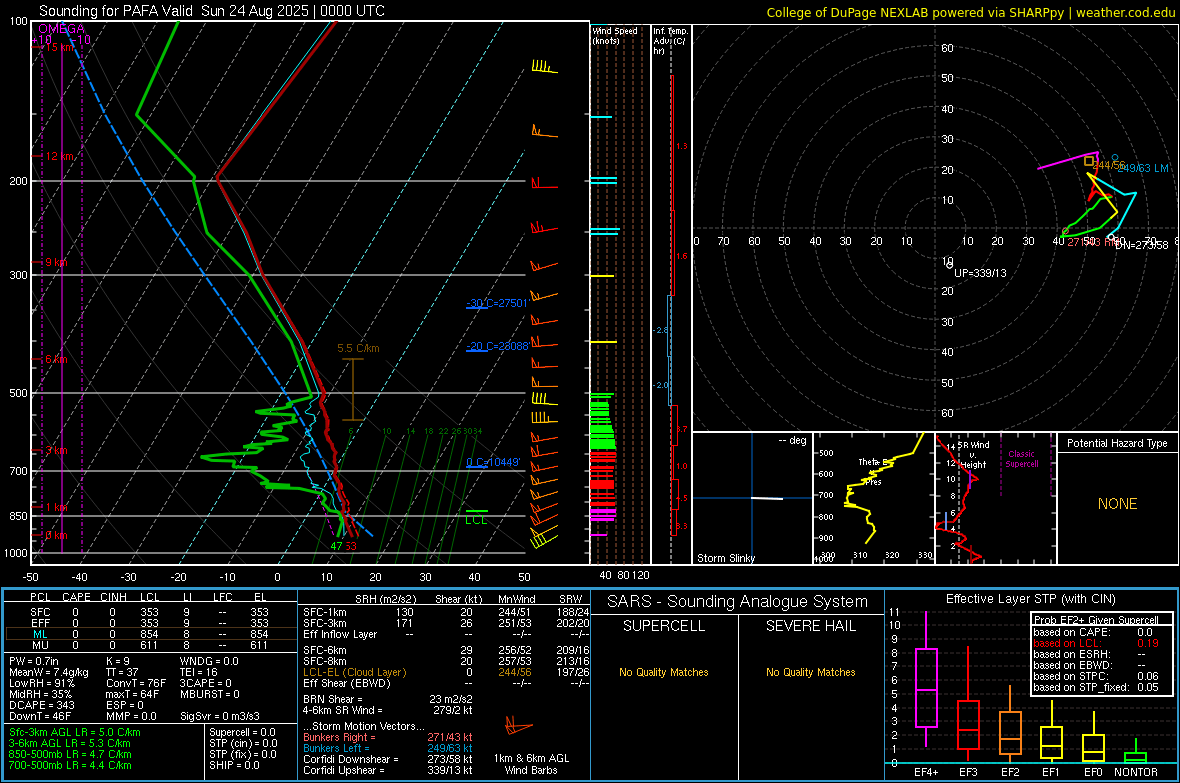
Task: Click the MeanW = 7.4g/kg value
Action: [48, 672]
